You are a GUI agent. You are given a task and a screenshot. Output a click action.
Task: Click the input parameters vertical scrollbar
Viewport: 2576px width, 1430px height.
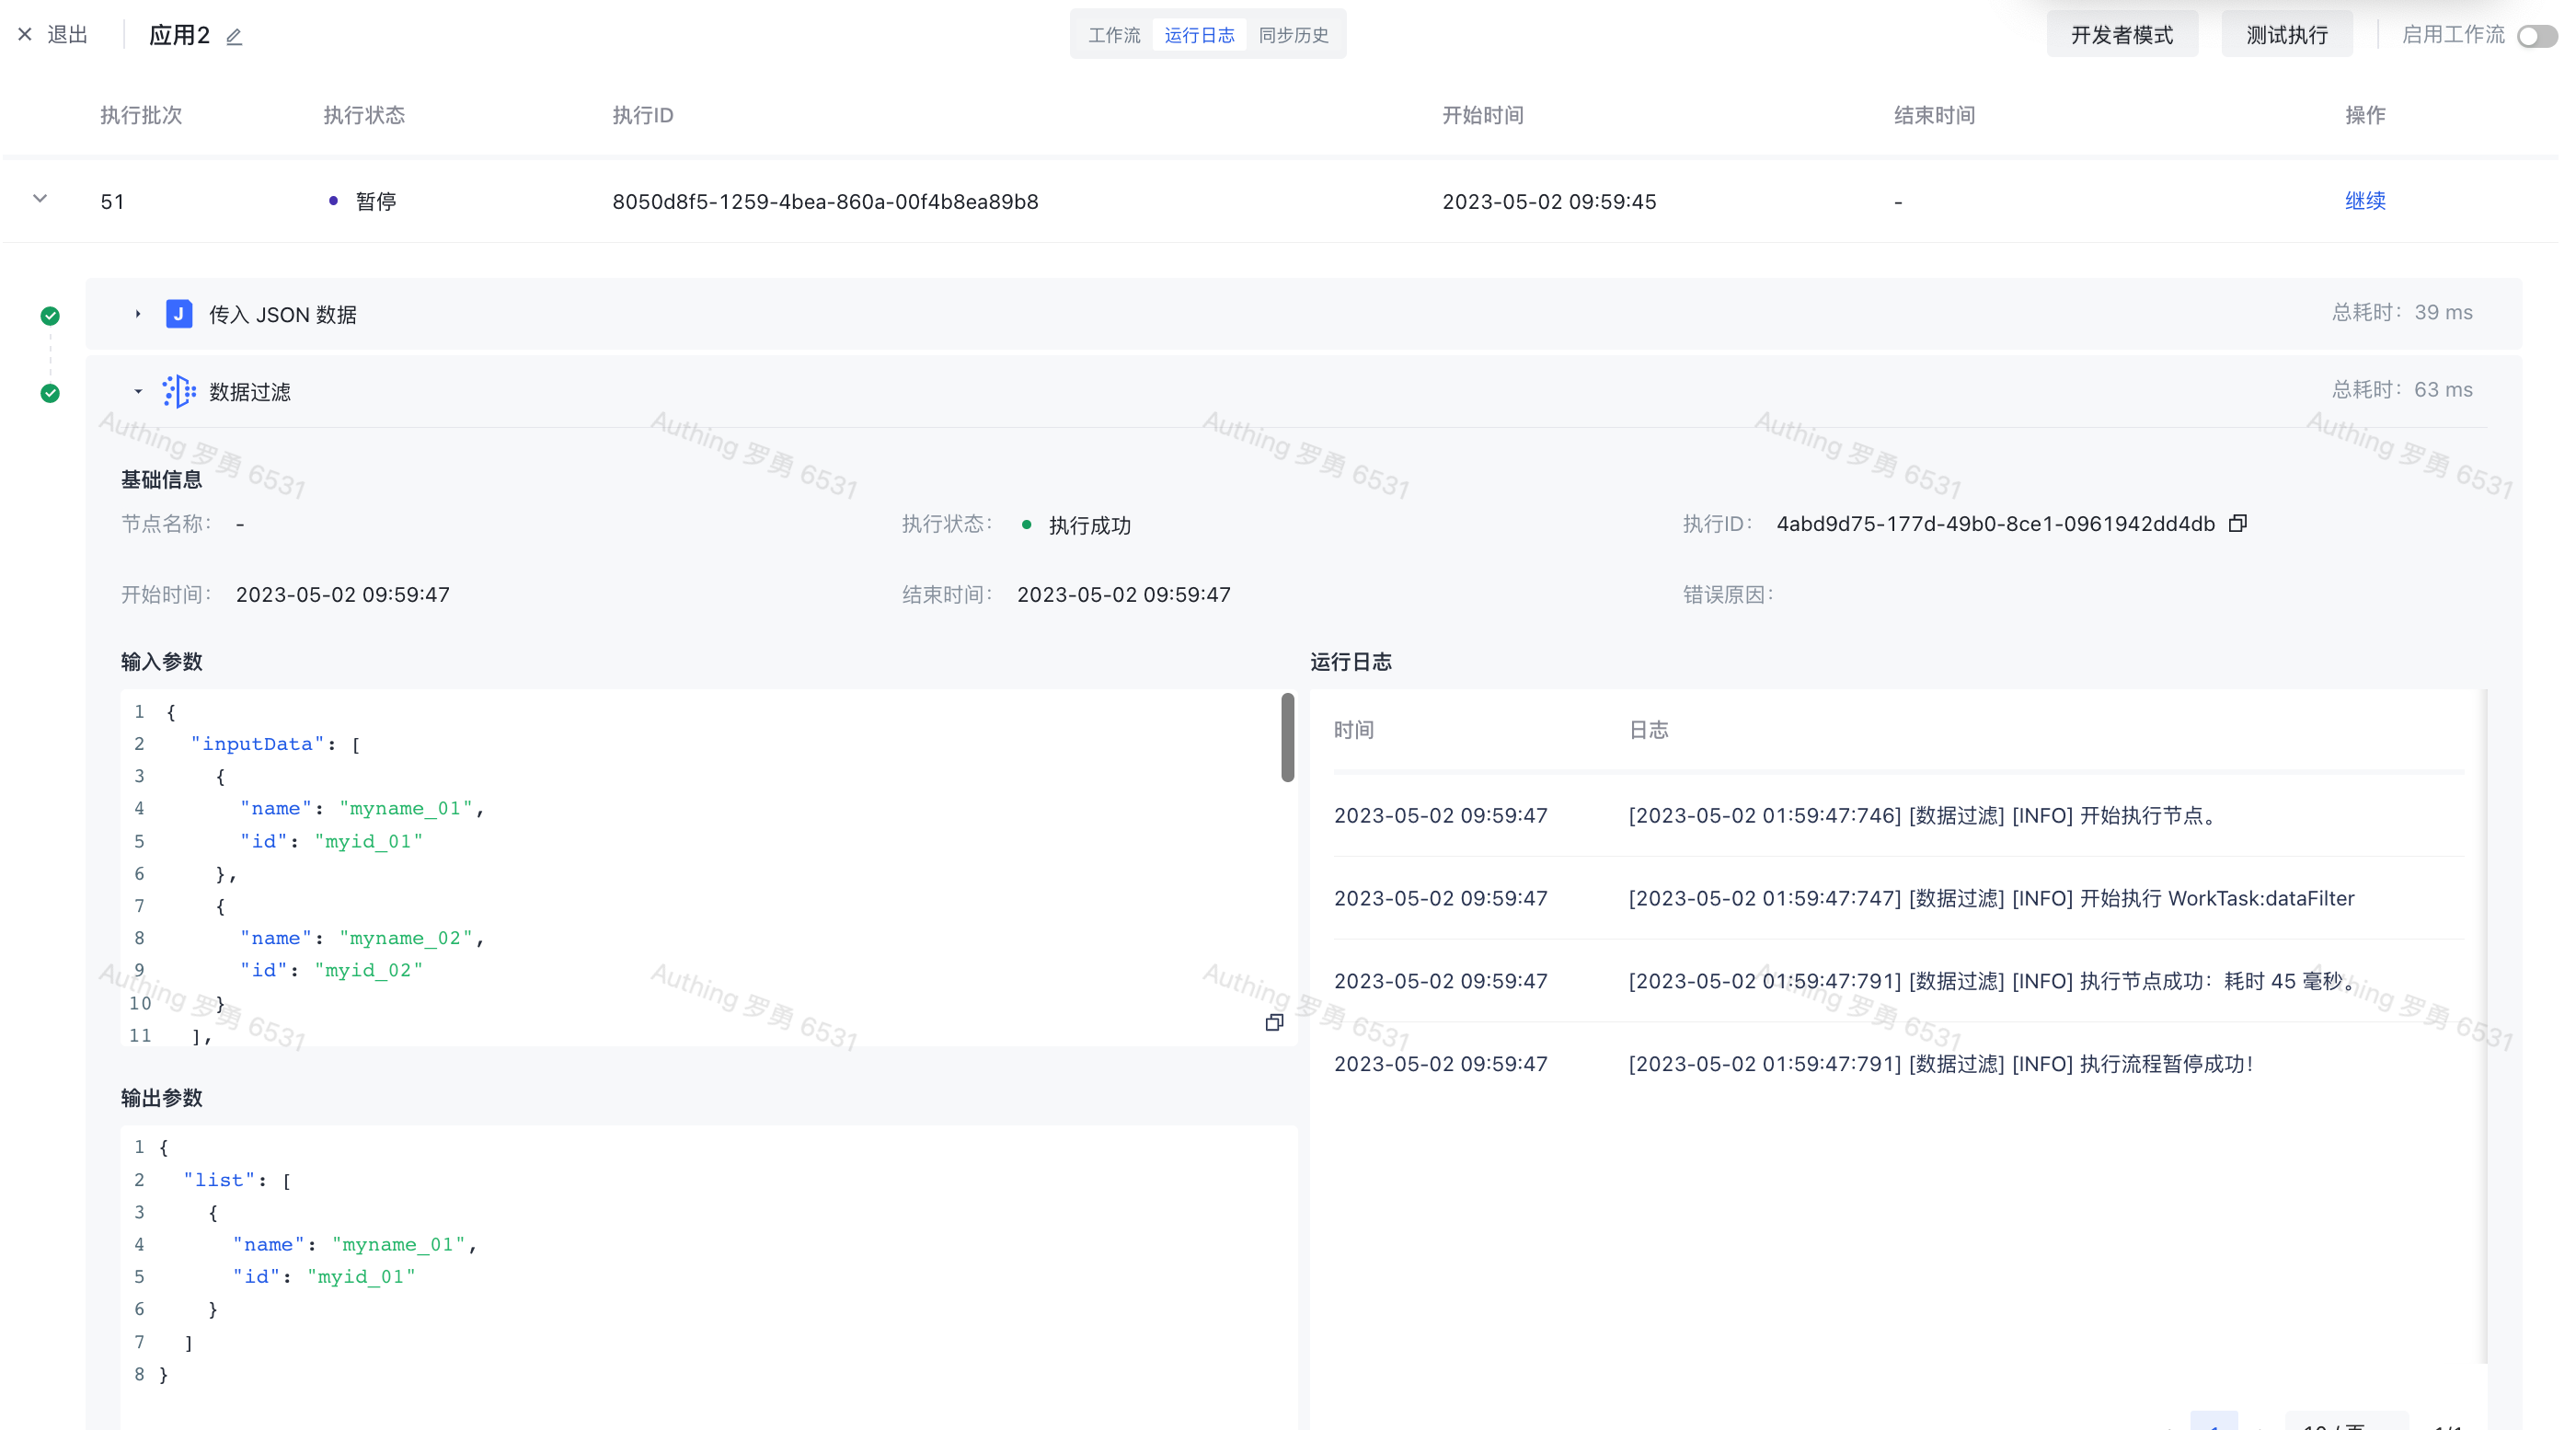tap(1287, 738)
